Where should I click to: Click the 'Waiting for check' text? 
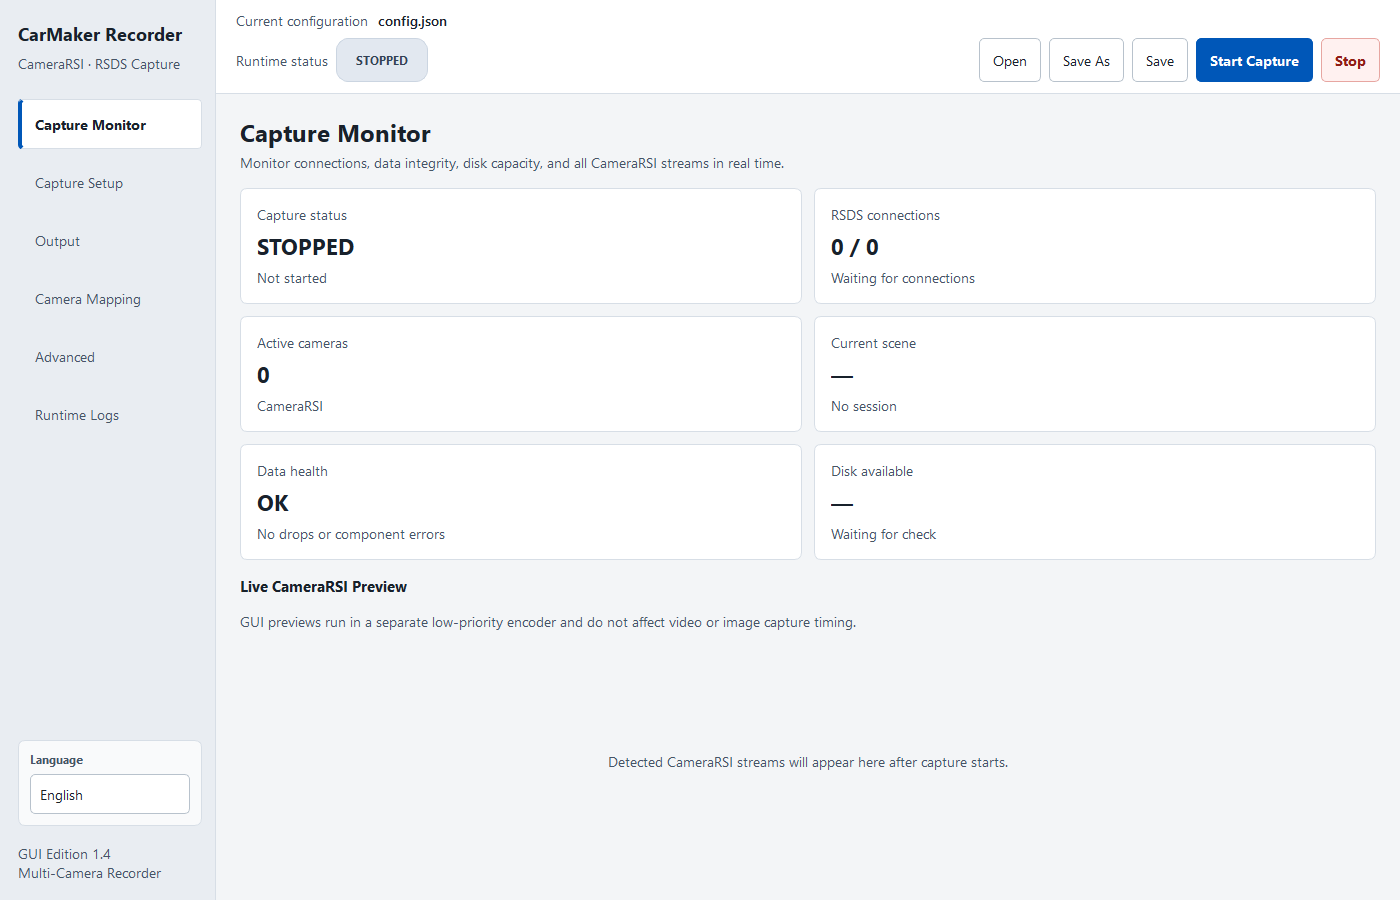tap(884, 534)
